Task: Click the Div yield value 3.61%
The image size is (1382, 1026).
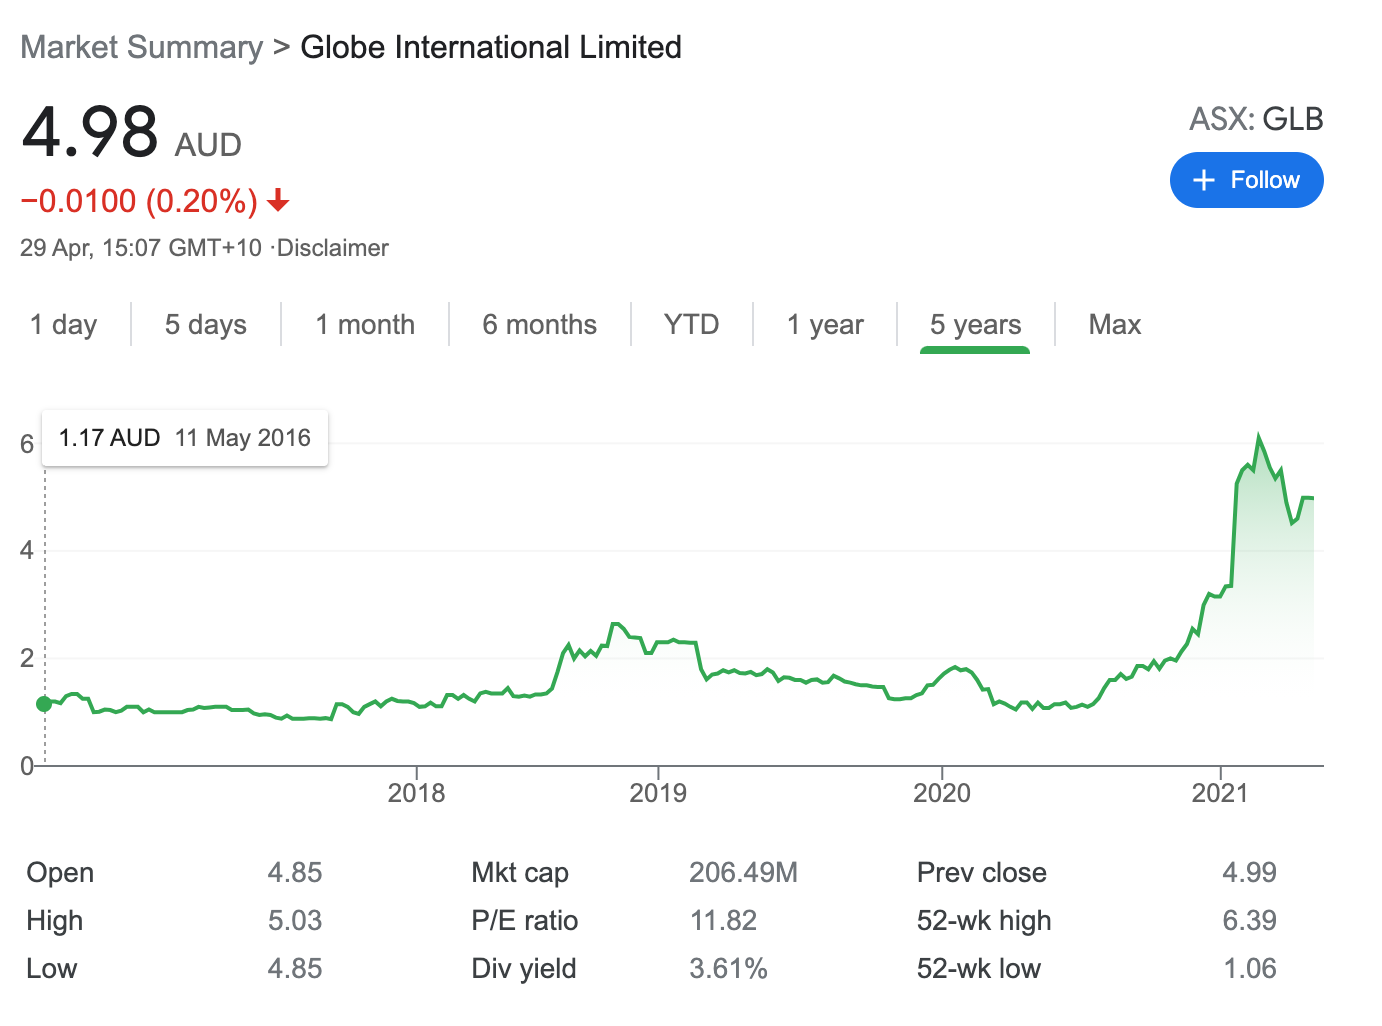Action: point(729,968)
